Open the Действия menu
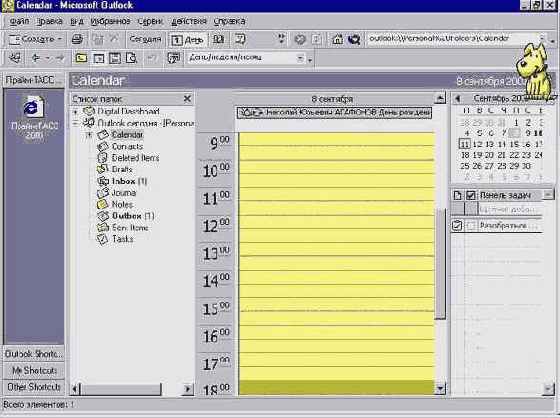This screenshot has height=418, width=560. pos(189,21)
